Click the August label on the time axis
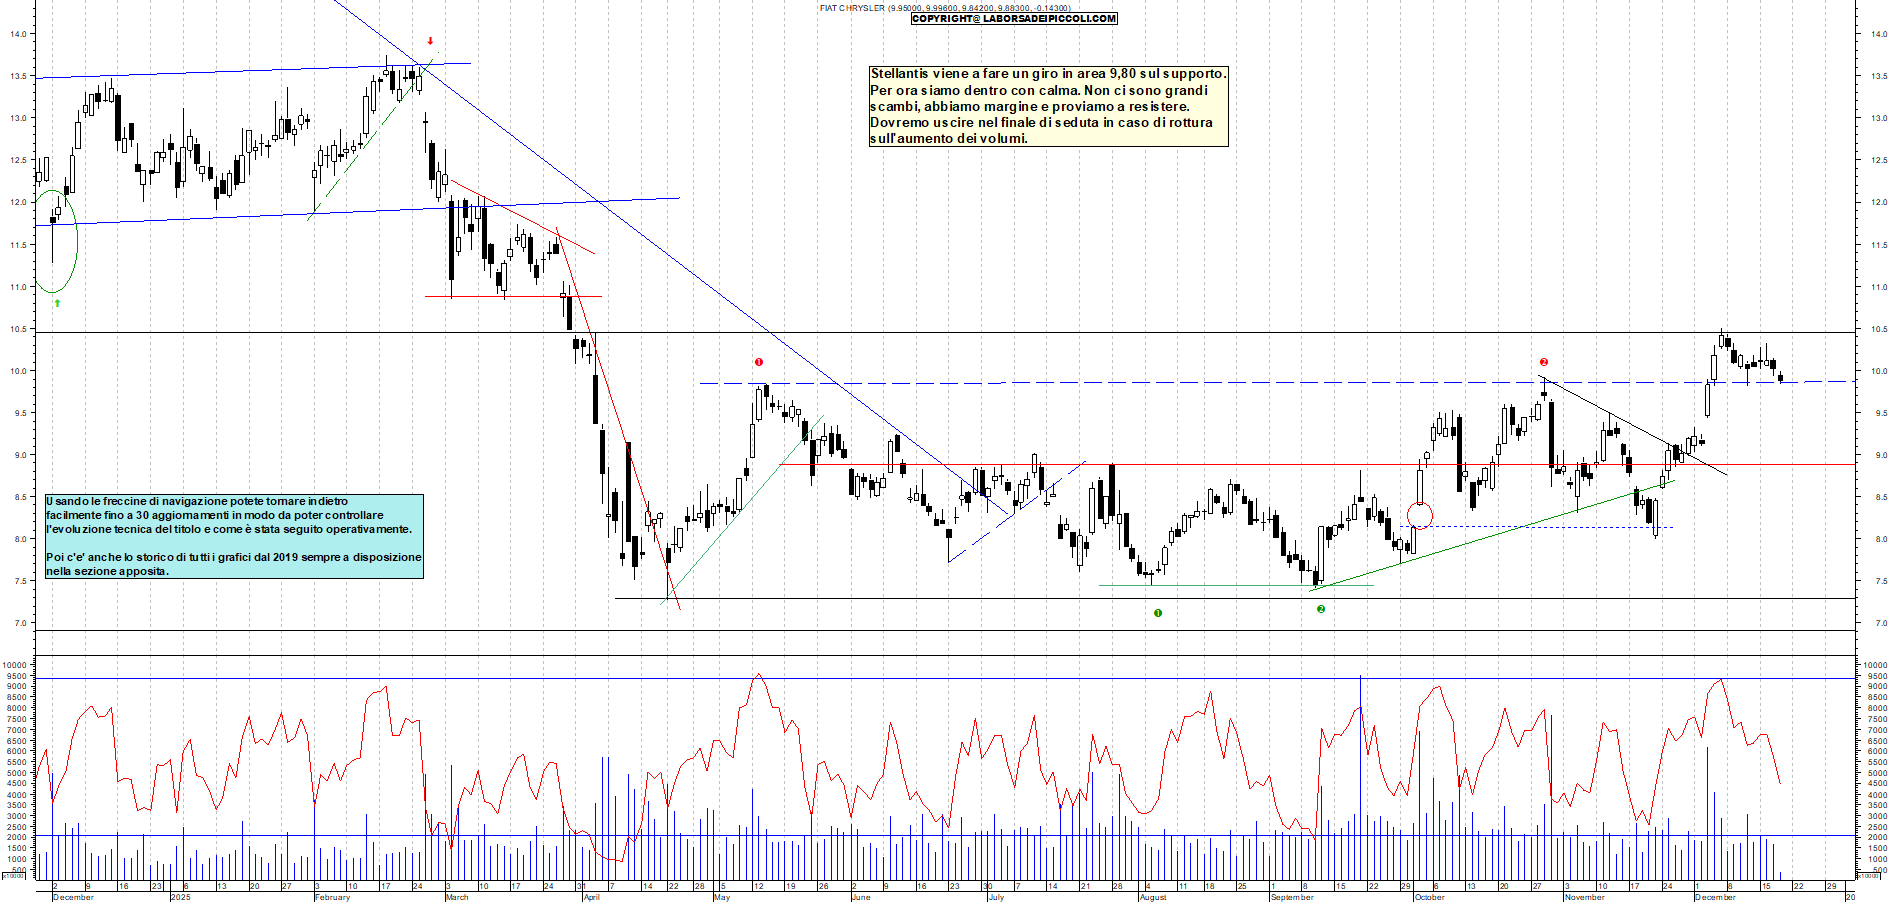1890x902 pixels. 1153,897
